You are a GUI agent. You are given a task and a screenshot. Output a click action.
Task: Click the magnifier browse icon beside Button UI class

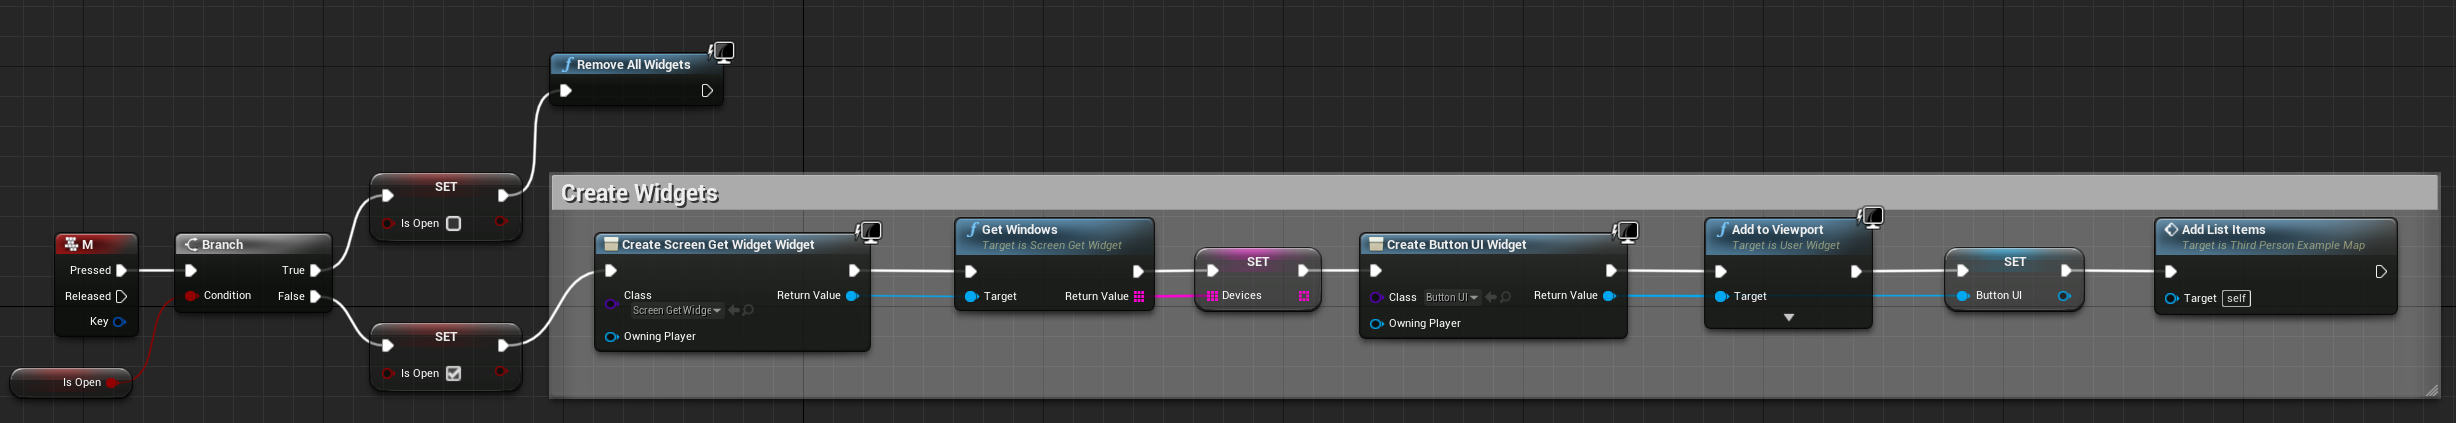pos(1505,297)
